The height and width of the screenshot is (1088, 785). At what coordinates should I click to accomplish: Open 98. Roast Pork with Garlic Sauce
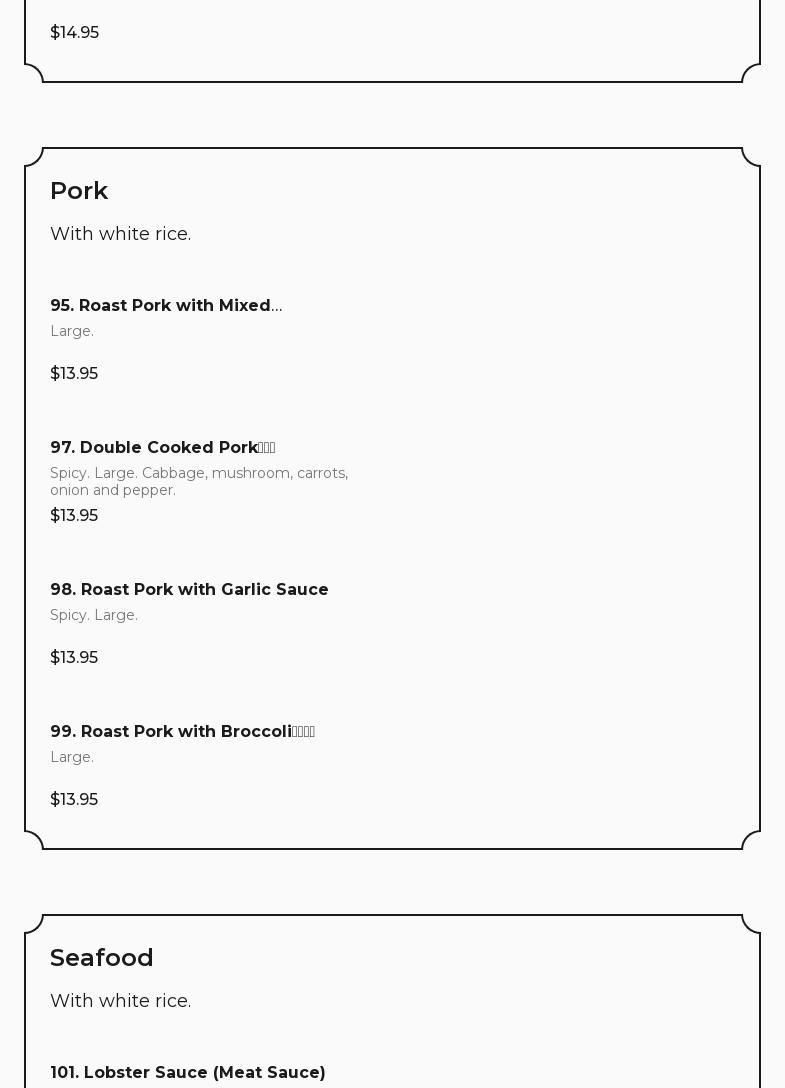(x=189, y=590)
